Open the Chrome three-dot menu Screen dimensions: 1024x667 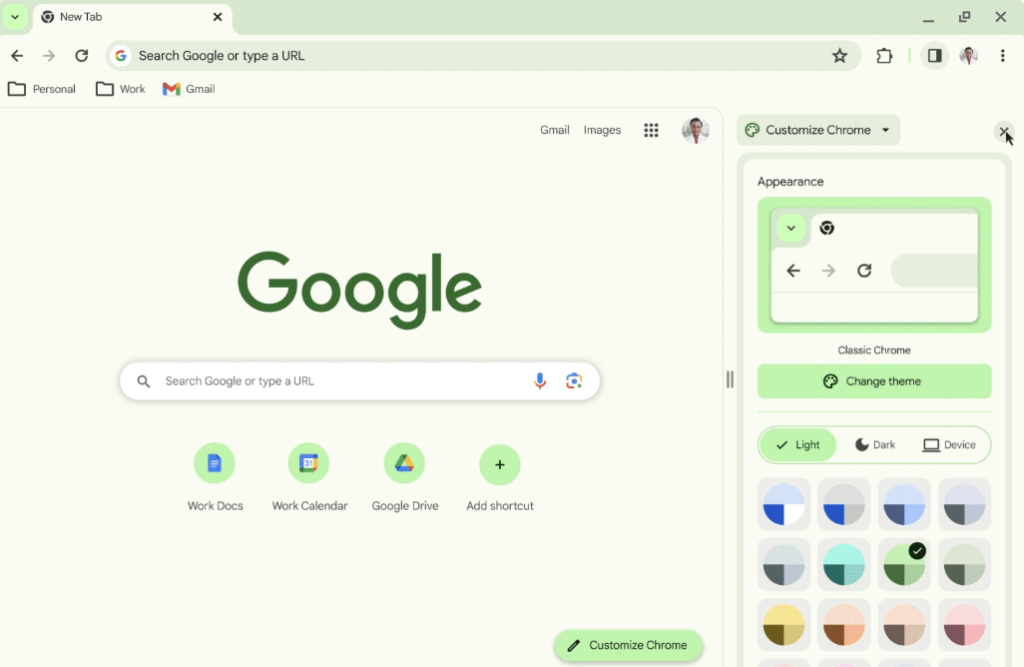click(x=1002, y=56)
